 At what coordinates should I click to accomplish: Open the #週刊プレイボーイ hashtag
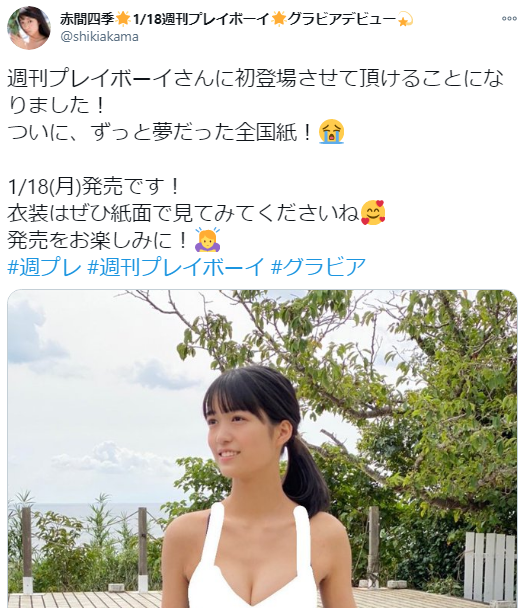pyautogui.click(x=176, y=267)
